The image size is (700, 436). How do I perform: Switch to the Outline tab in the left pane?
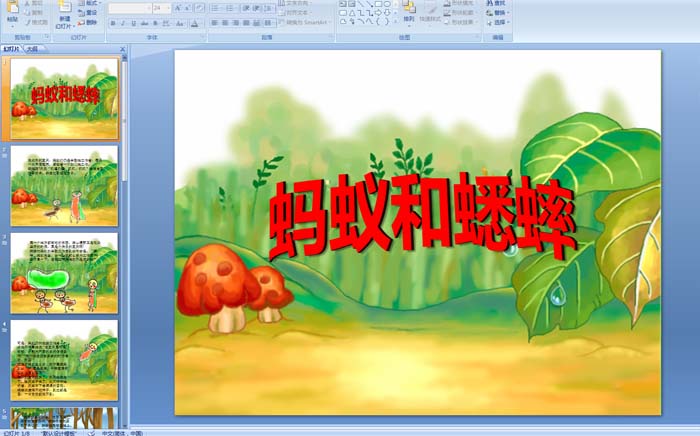point(33,48)
